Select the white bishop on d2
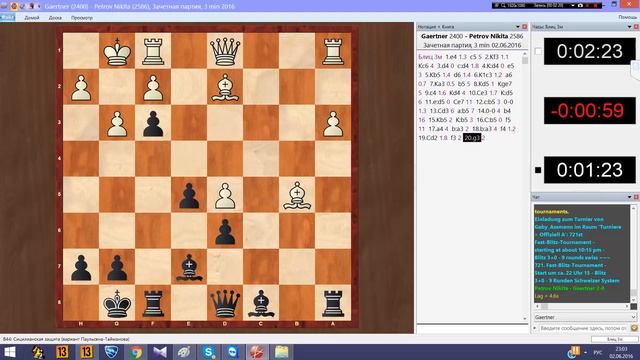The image size is (640, 360). pyautogui.click(x=225, y=87)
